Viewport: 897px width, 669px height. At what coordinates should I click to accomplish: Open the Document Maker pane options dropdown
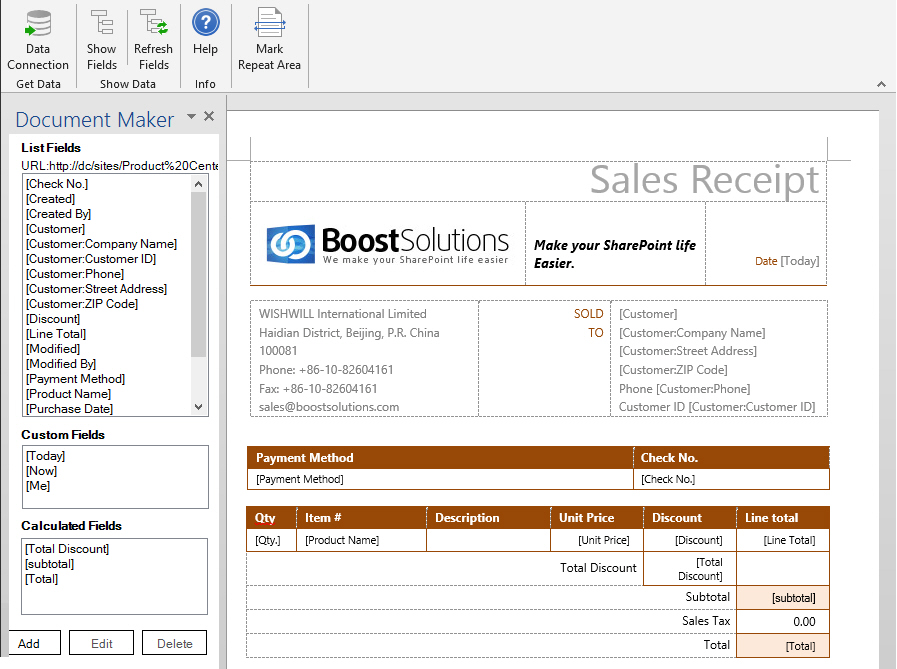coord(192,117)
